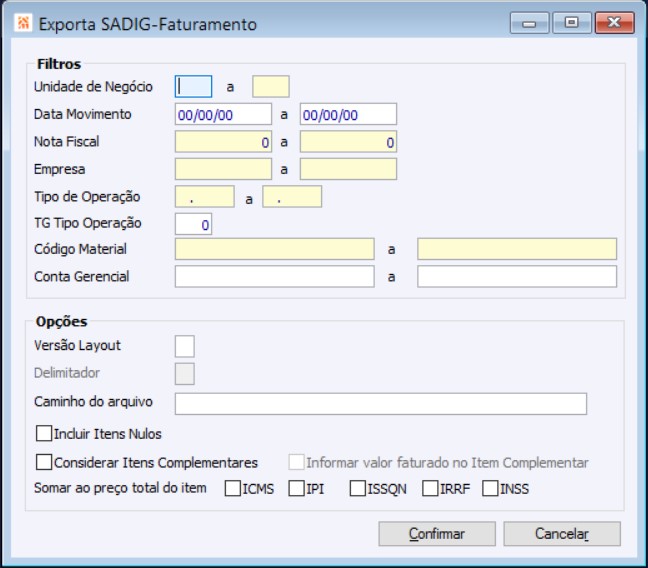Viewport: 648px width, 568px height.
Task: Click the TG Tipo Operação field
Action: (x=193, y=224)
